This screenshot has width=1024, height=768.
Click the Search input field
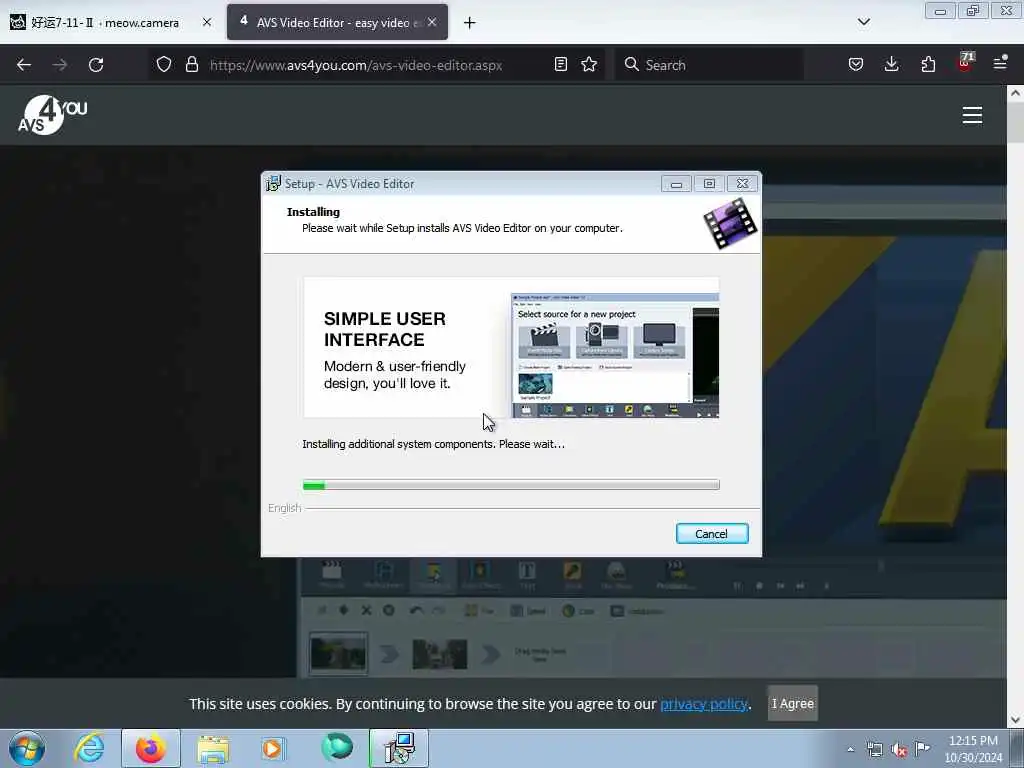tap(709, 65)
